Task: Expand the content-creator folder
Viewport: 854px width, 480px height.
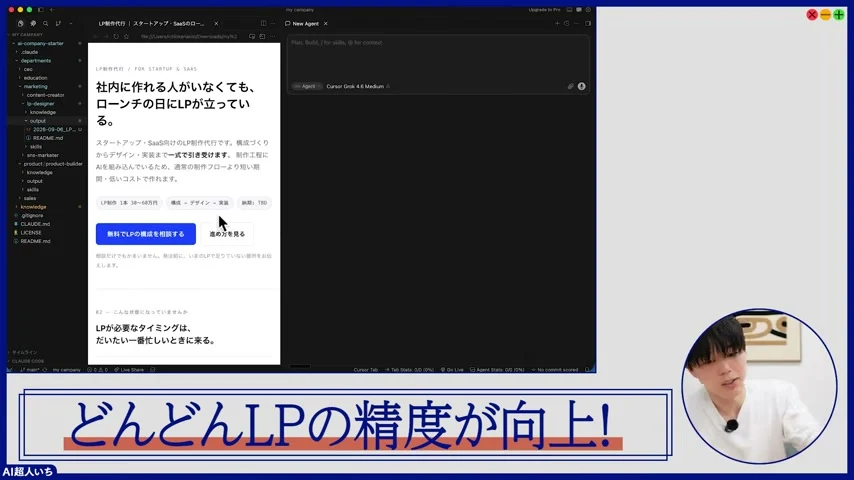Action: tap(45, 95)
